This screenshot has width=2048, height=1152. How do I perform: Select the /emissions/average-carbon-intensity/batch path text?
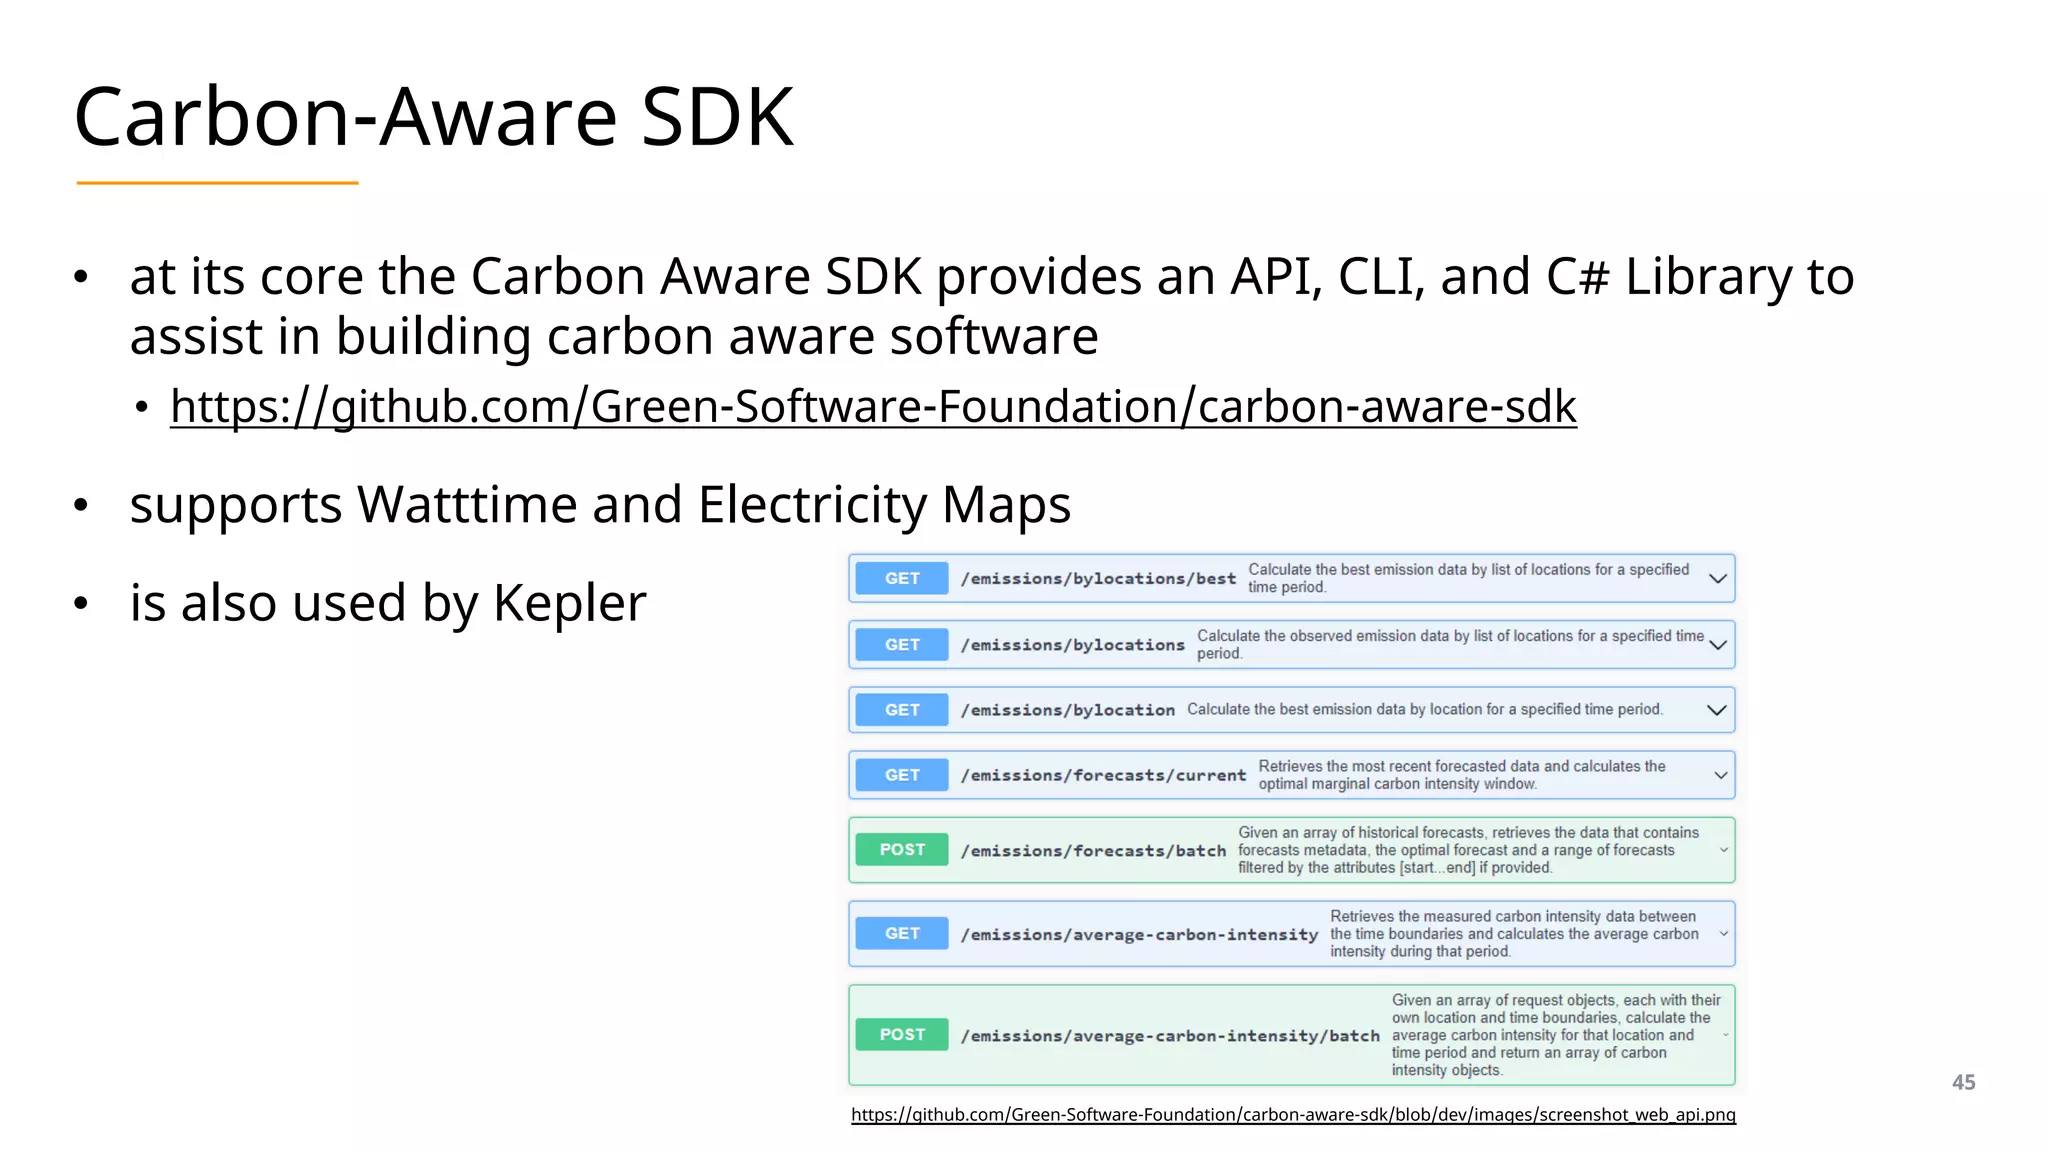click(x=1170, y=1036)
